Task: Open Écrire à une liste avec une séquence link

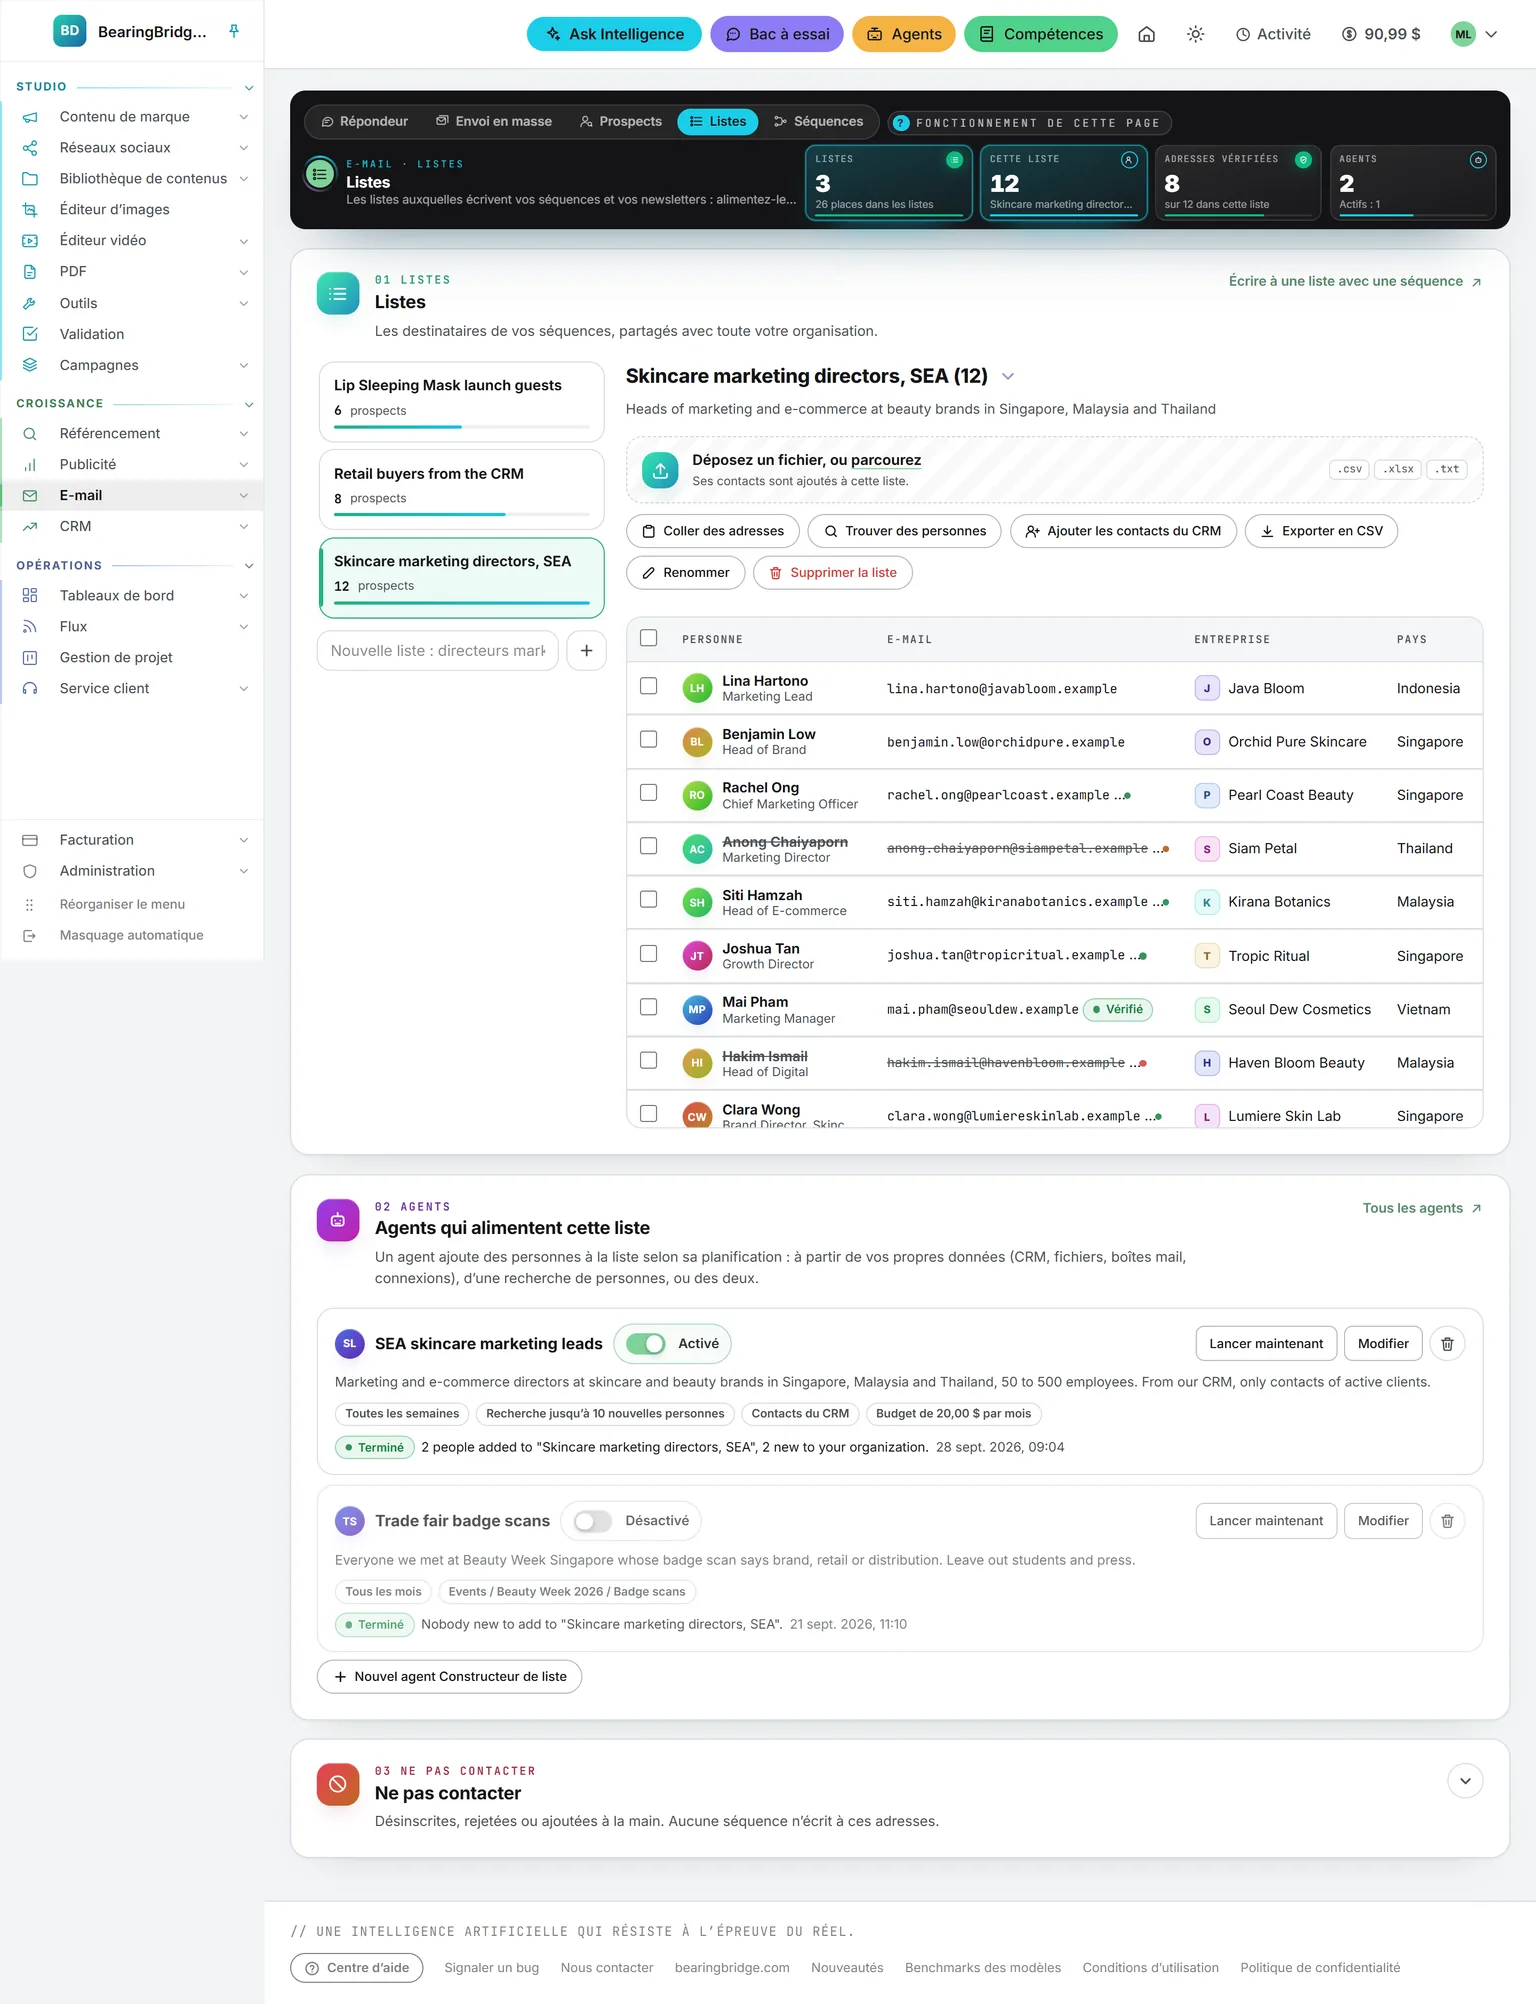Action: coord(1355,281)
